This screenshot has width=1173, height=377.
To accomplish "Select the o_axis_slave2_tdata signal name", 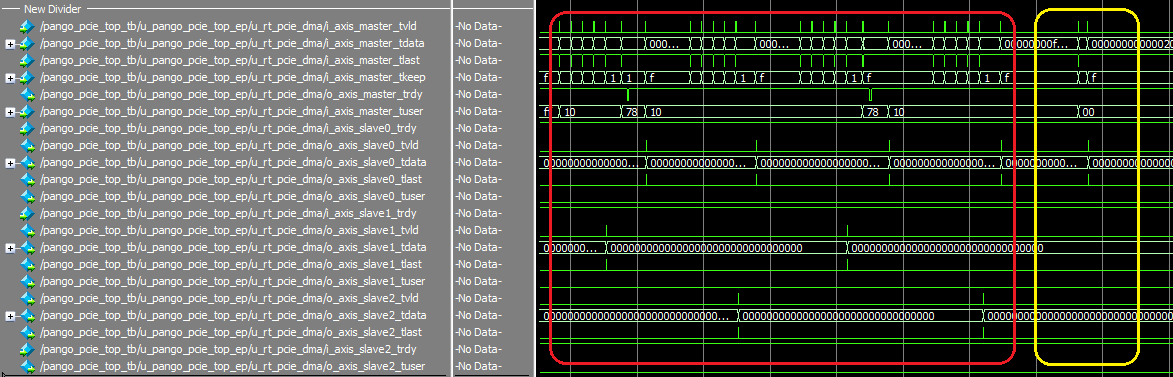I will click(233, 316).
